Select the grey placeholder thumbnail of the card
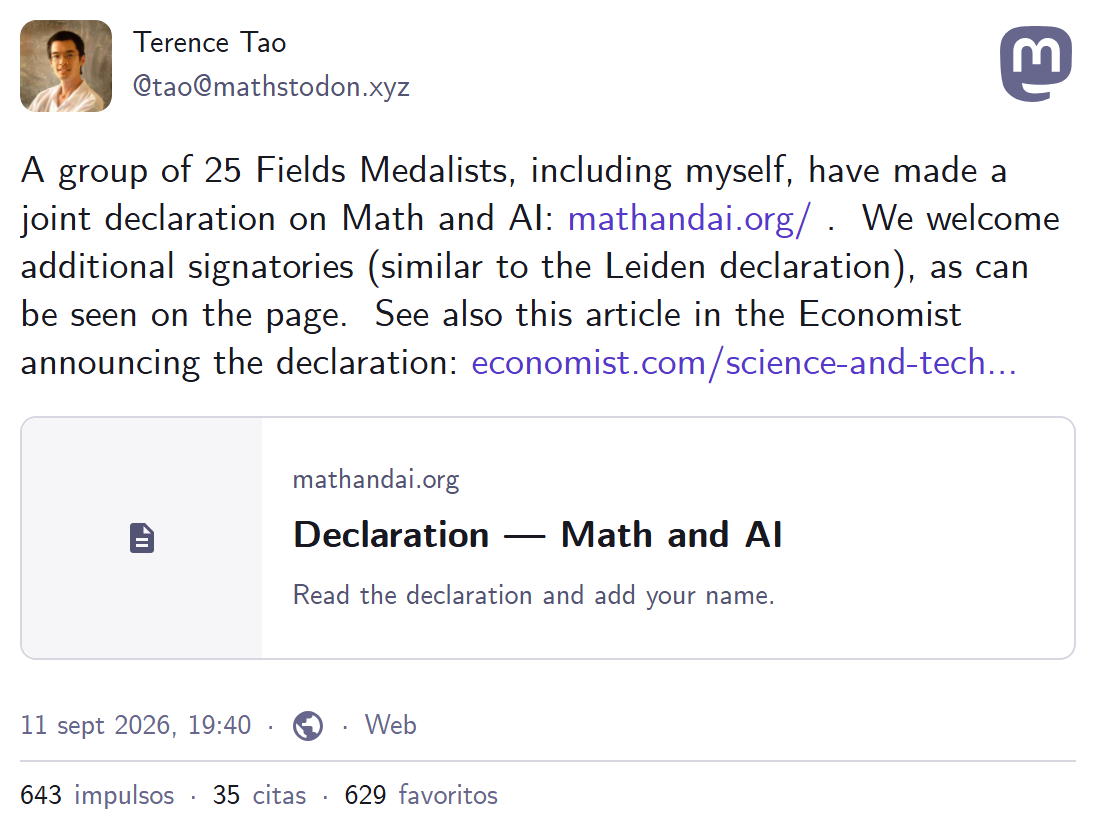The height and width of the screenshot is (829, 1096). point(142,538)
